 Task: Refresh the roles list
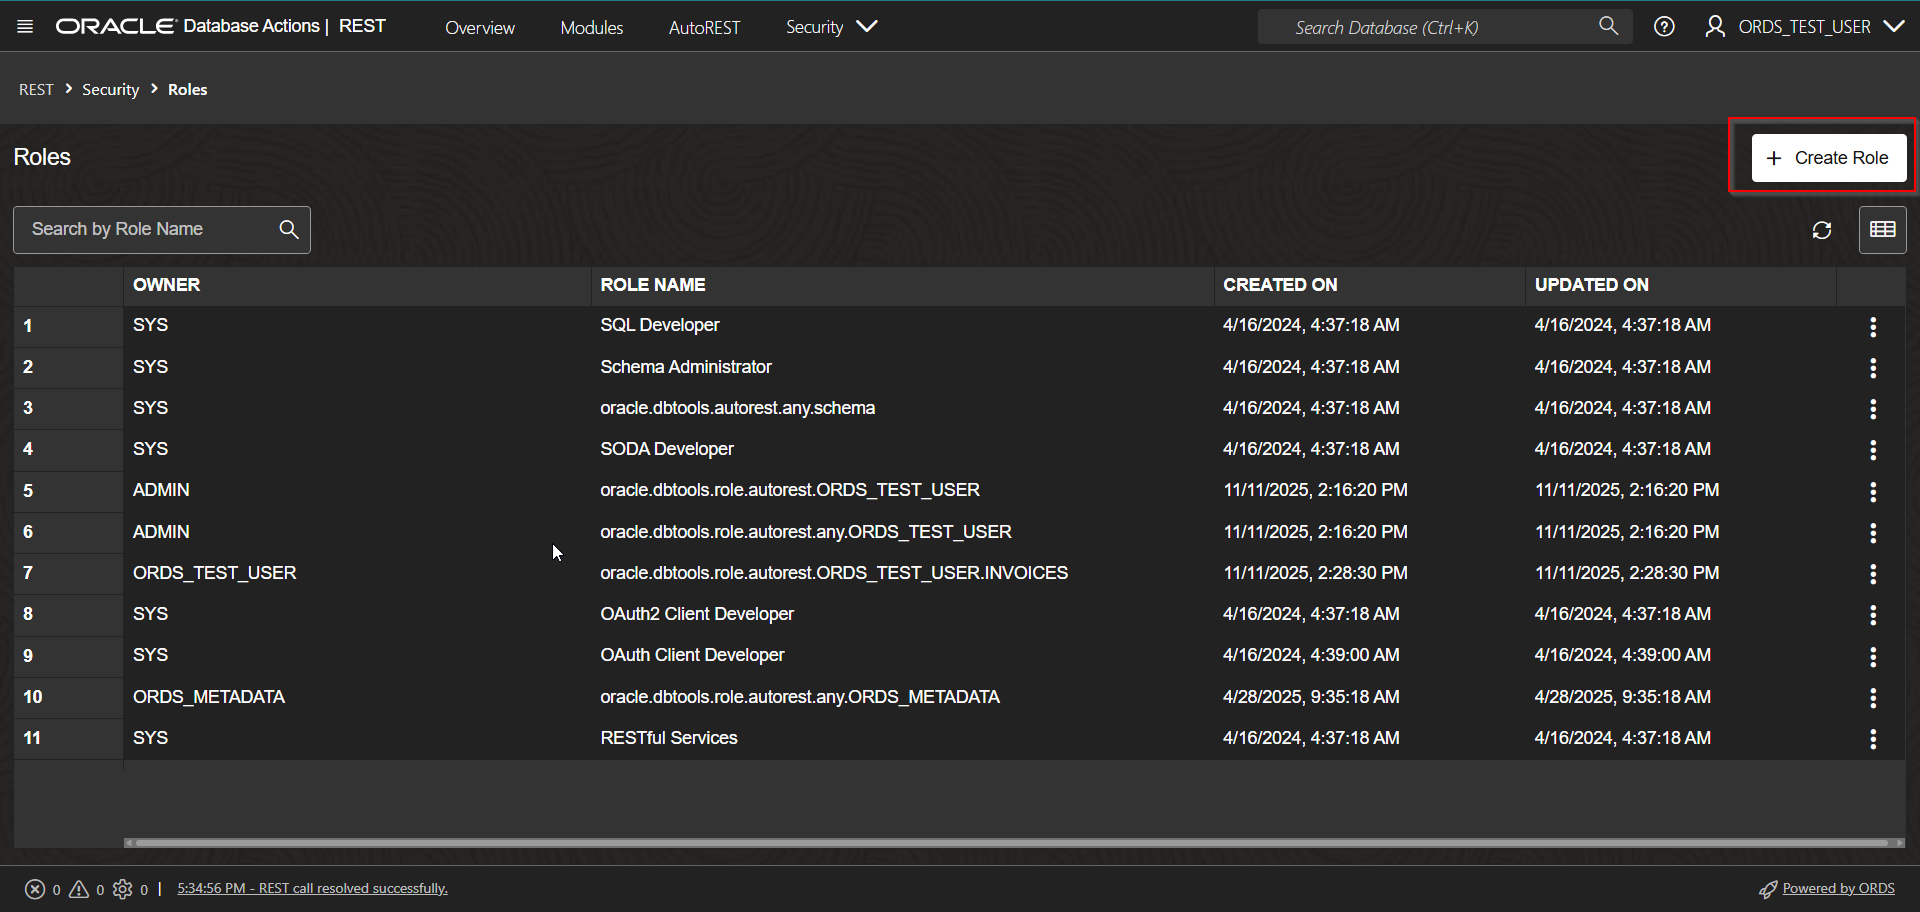(1822, 230)
